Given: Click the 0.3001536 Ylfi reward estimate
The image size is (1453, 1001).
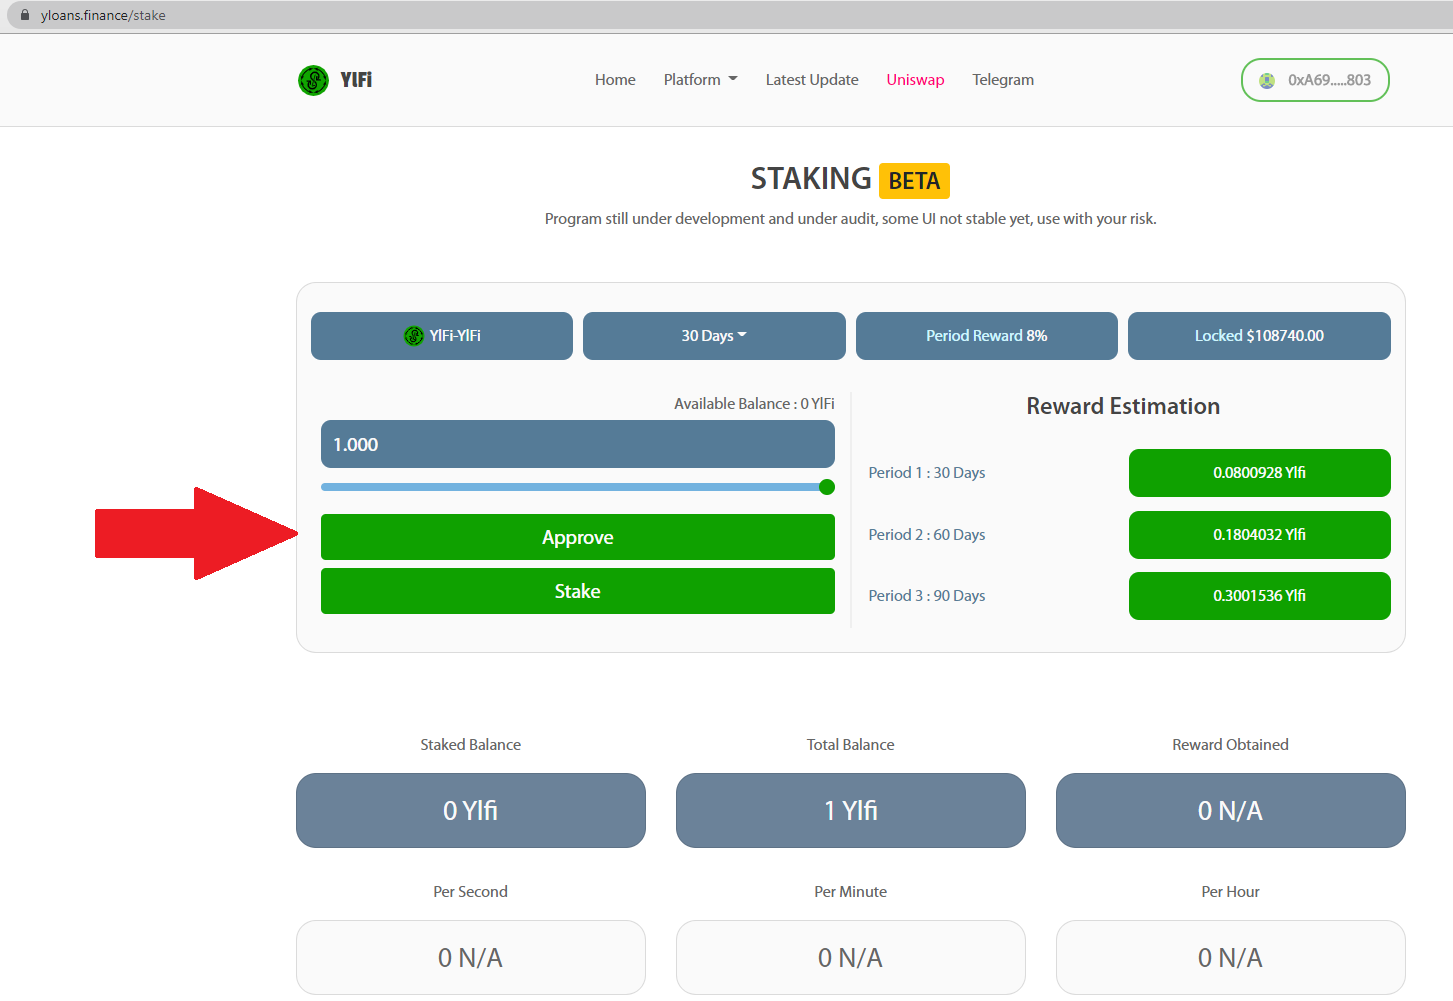Looking at the screenshot, I should (x=1260, y=596).
